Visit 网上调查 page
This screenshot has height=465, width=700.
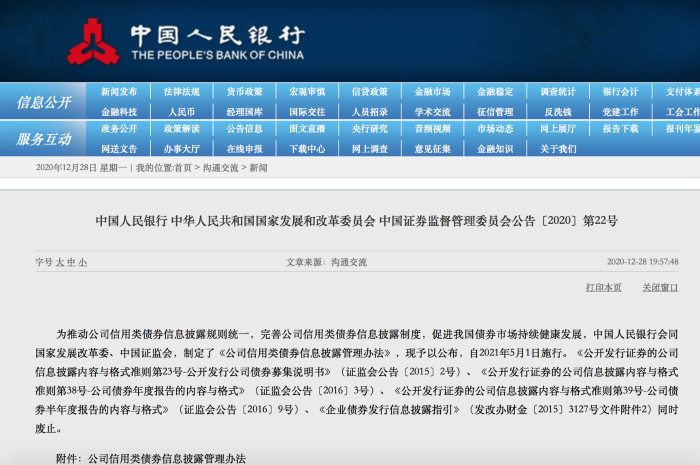pos(370,149)
